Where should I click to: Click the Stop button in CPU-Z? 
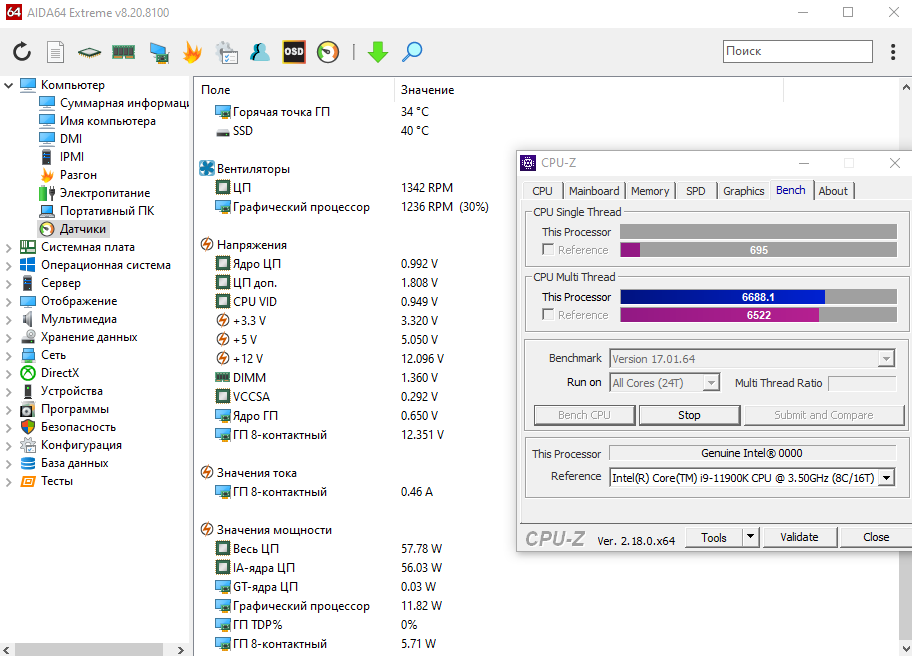tap(689, 415)
